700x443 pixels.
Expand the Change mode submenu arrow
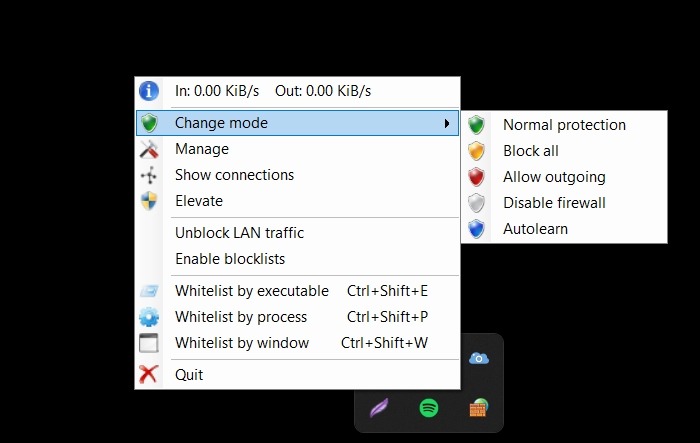[x=446, y=123]
